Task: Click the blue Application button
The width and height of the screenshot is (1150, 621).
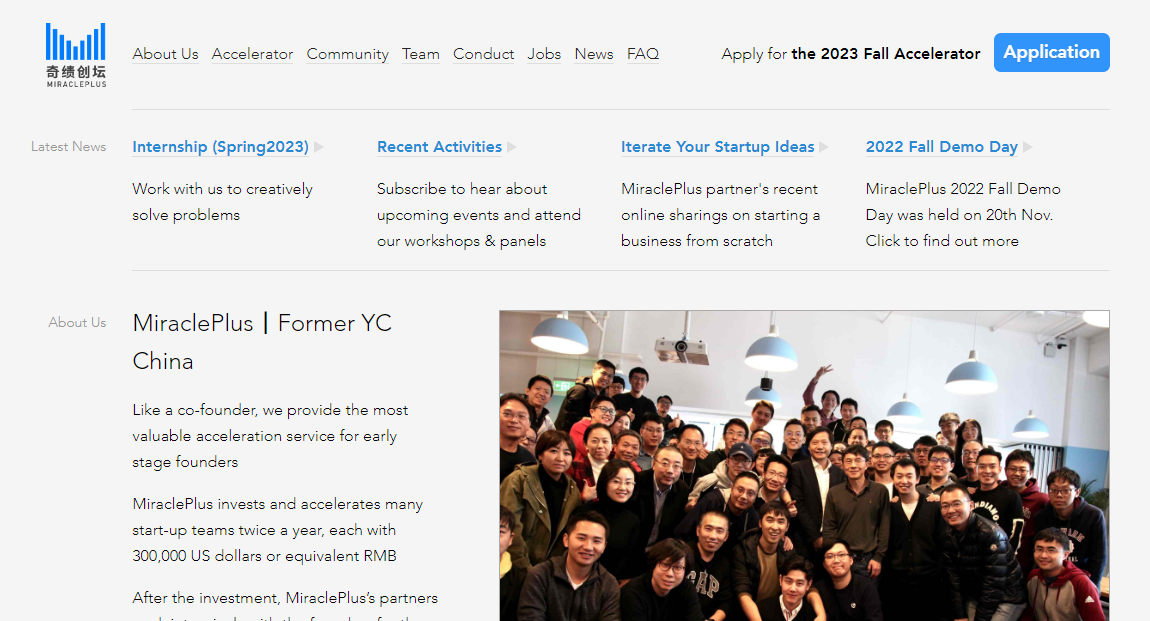Action: tap(1052, 53)
